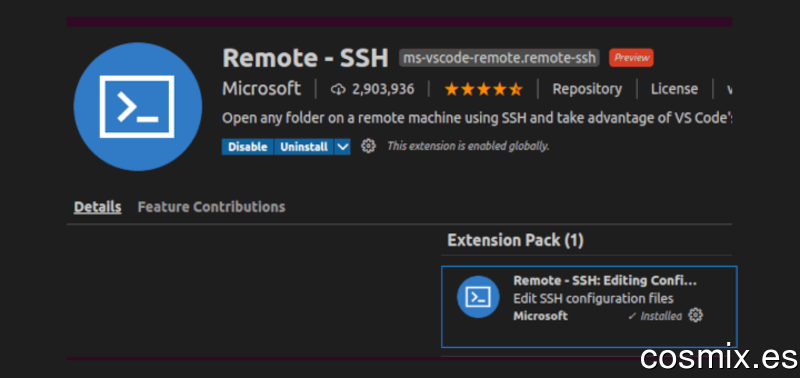Click the red Preview badge
This screenshot has height=378, width=800.
pyautogui.click(x=631, y=58)
